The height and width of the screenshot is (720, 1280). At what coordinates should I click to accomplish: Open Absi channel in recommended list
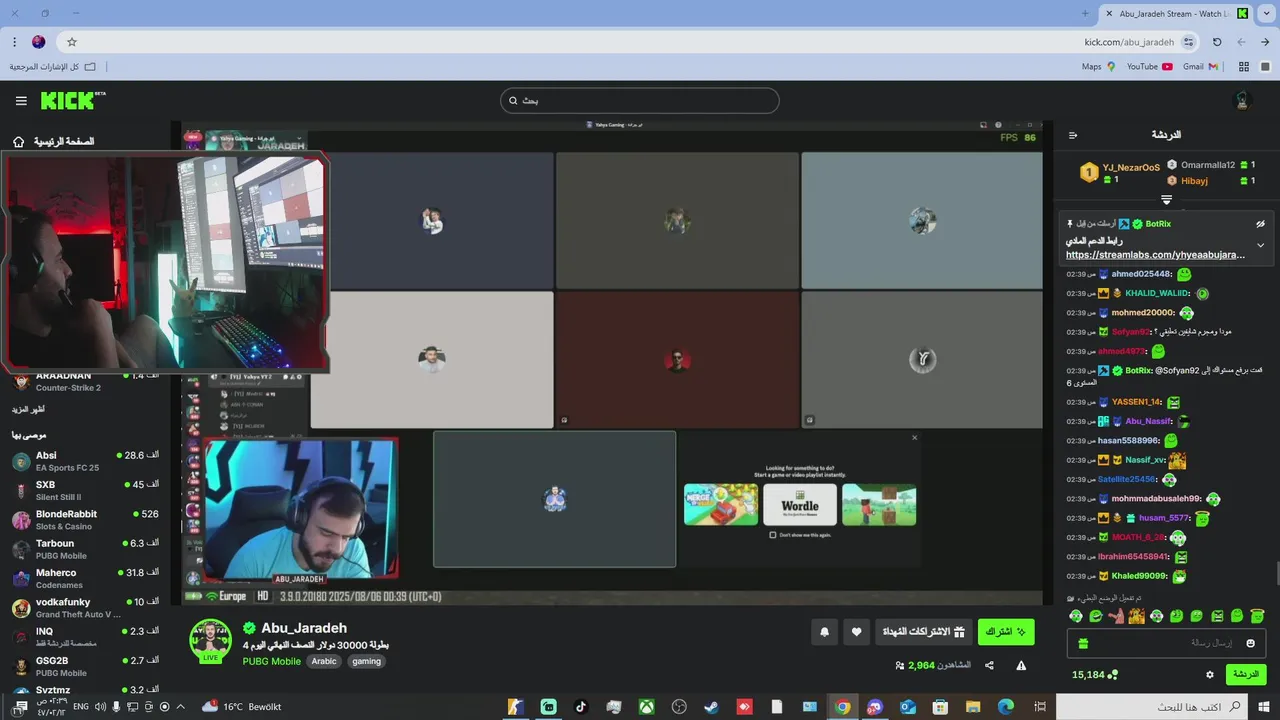85,461
